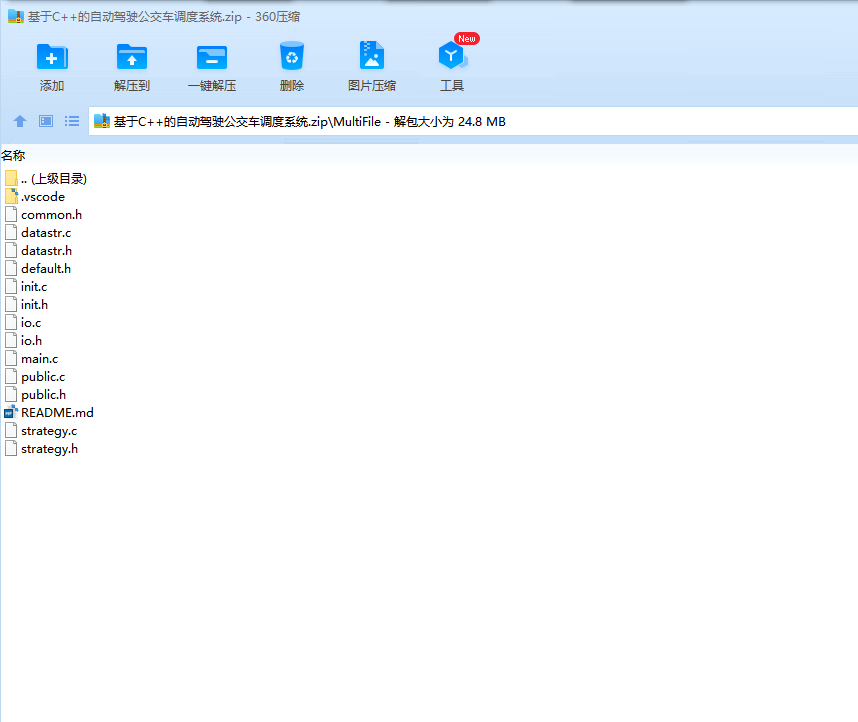858x722 pixels.
Task: Select the init.c file
Action: tap(26, 287)
